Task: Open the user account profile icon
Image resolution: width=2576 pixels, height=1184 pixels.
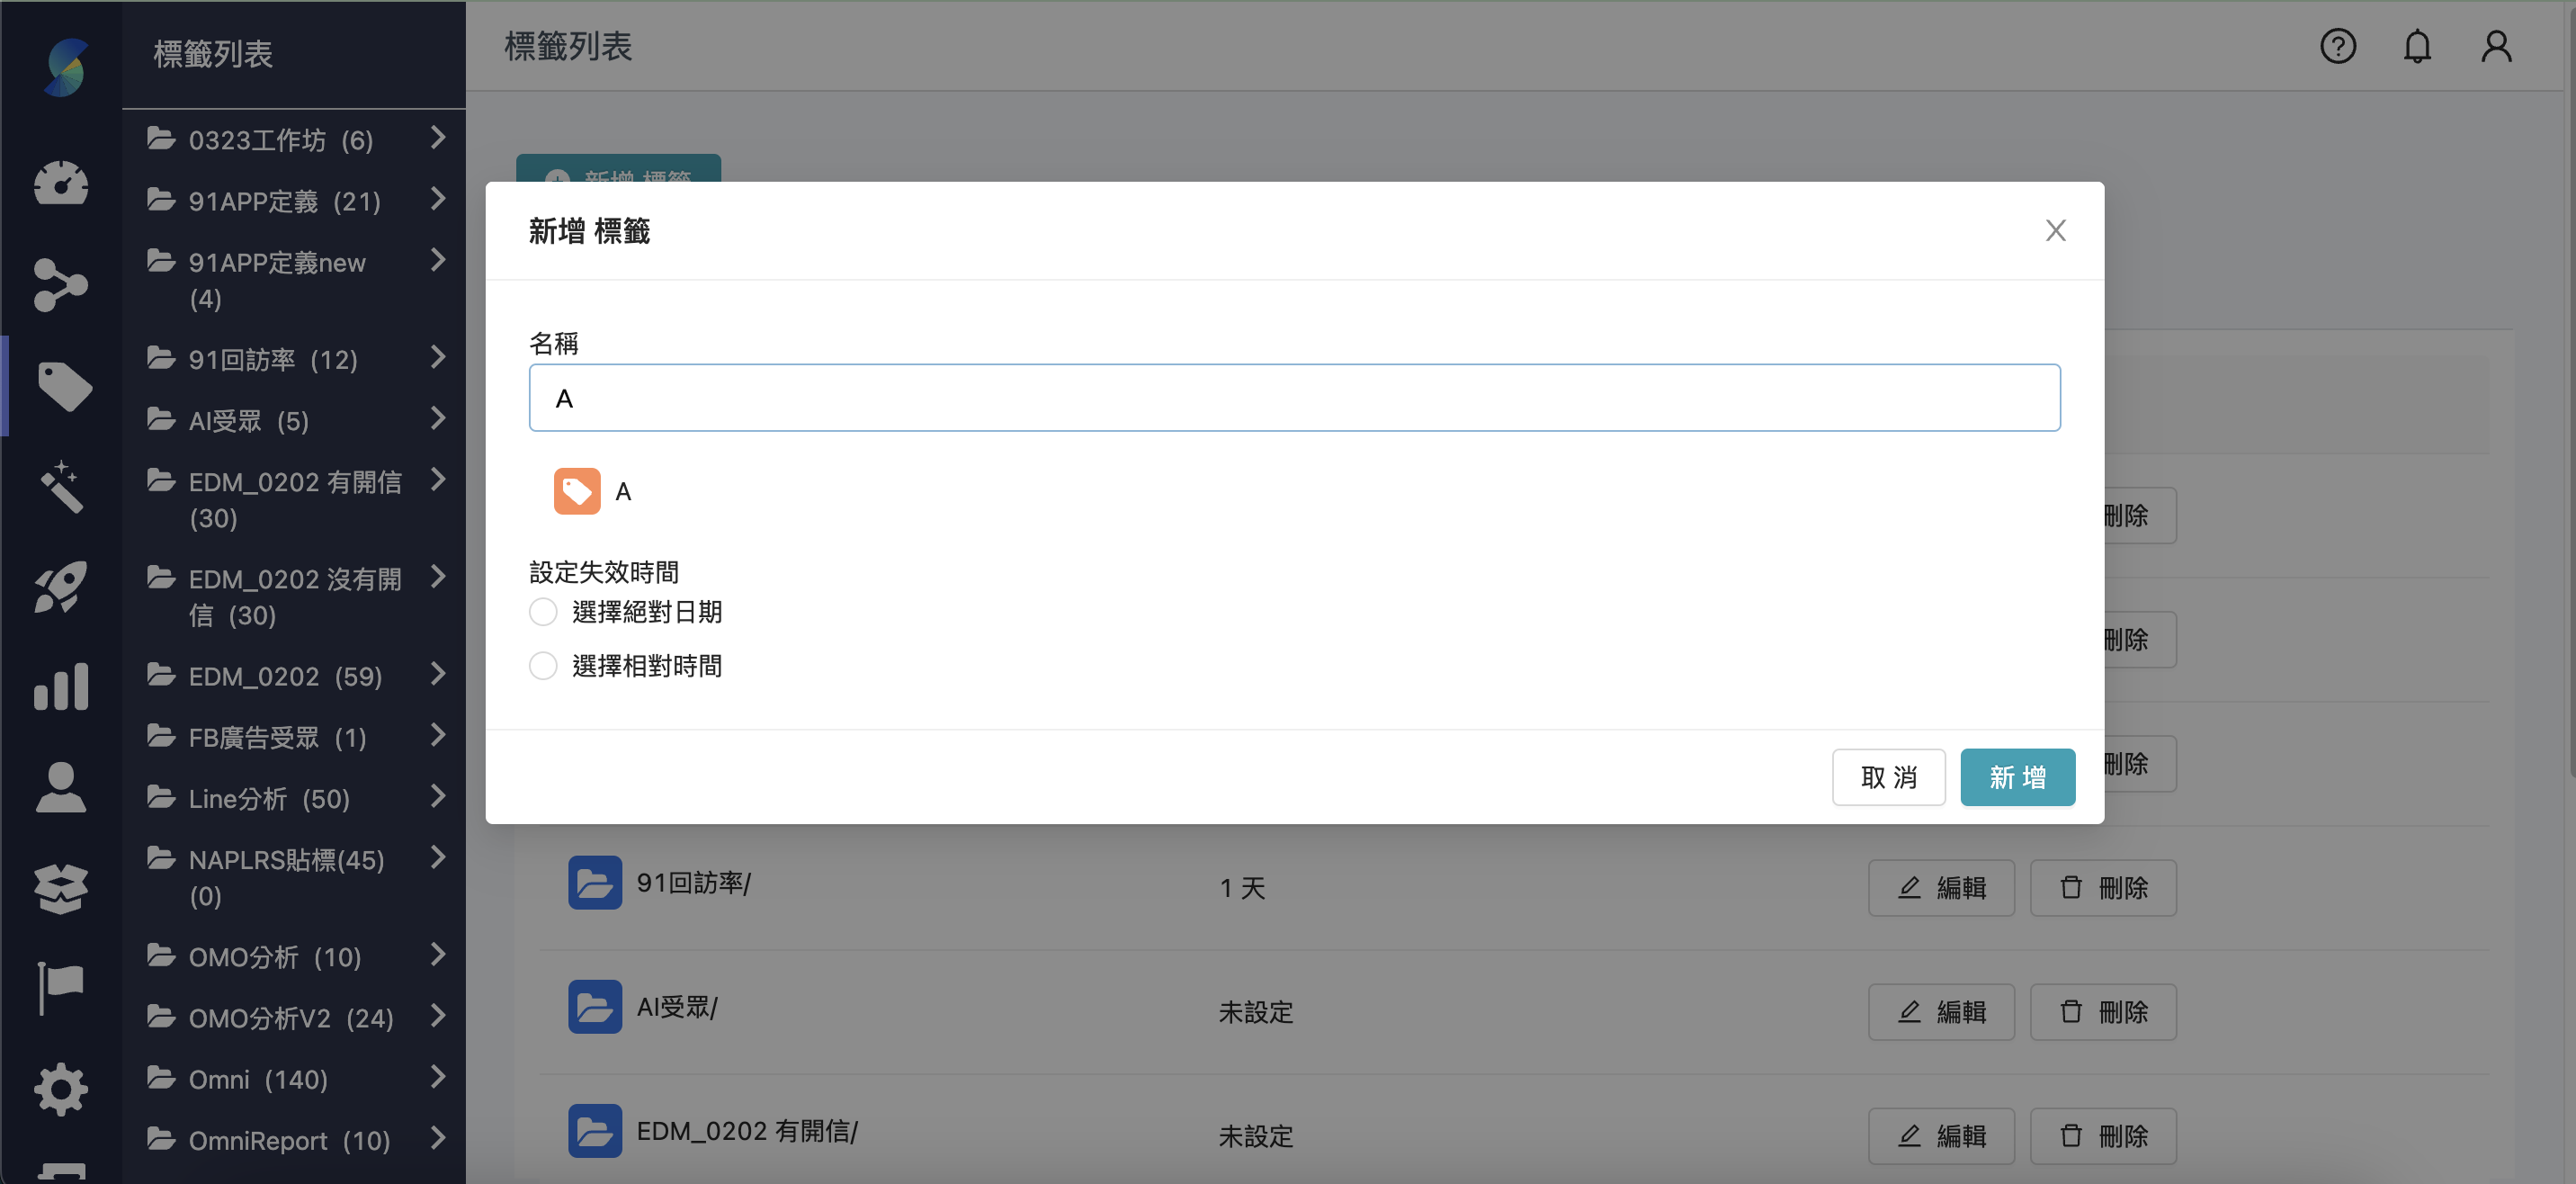Action: pos(2495,47)
